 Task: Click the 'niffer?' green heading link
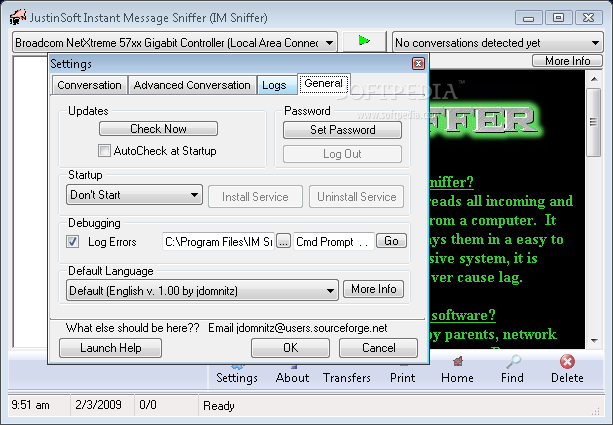pyautogui.click(x=452, y=182)
